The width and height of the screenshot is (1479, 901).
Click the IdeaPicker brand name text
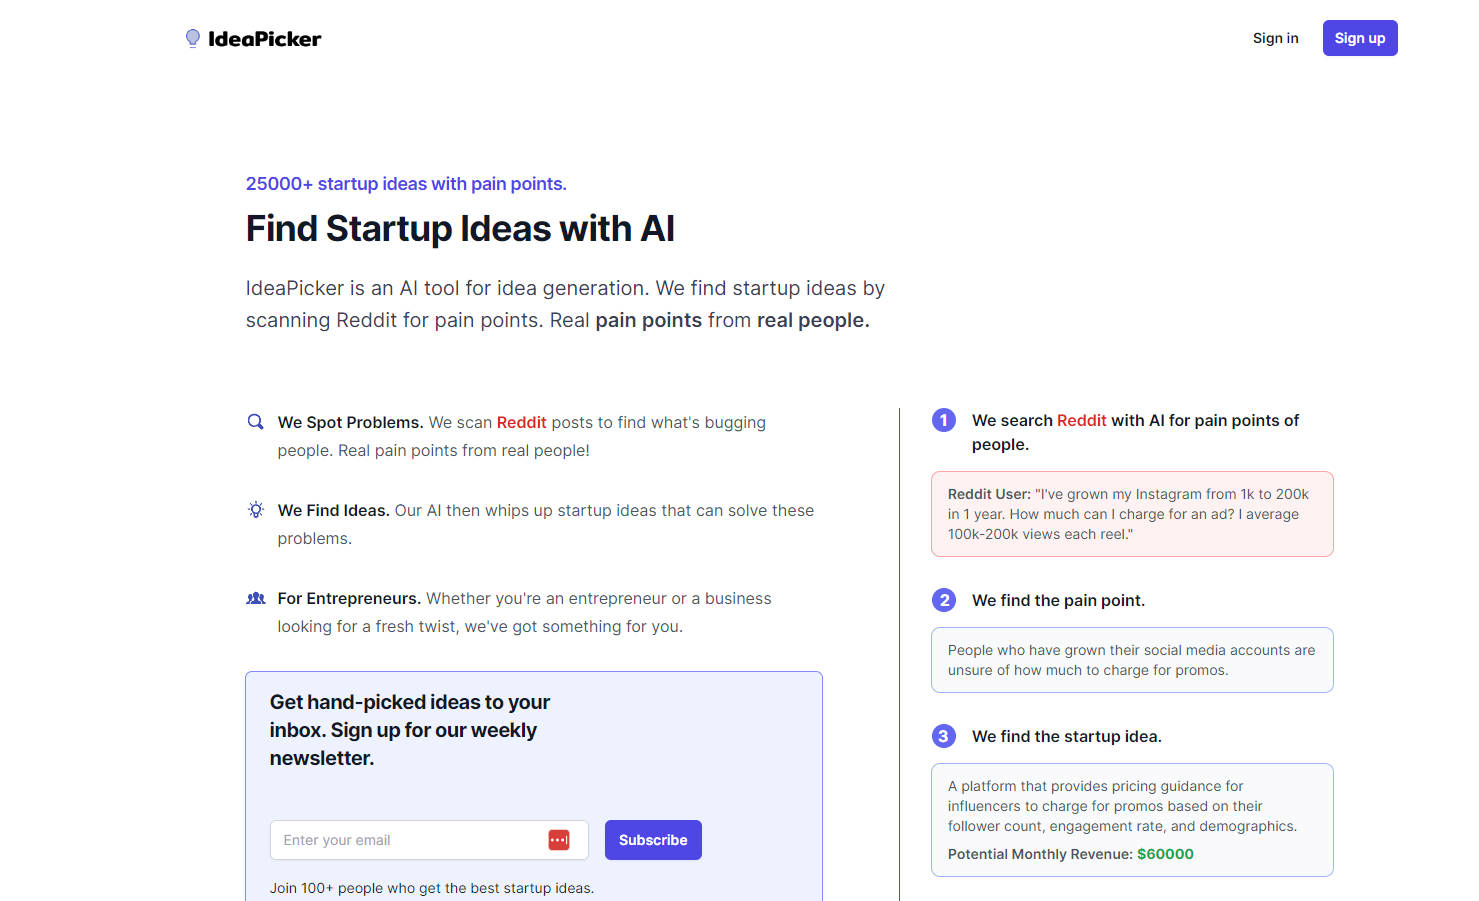pos(265,39)
